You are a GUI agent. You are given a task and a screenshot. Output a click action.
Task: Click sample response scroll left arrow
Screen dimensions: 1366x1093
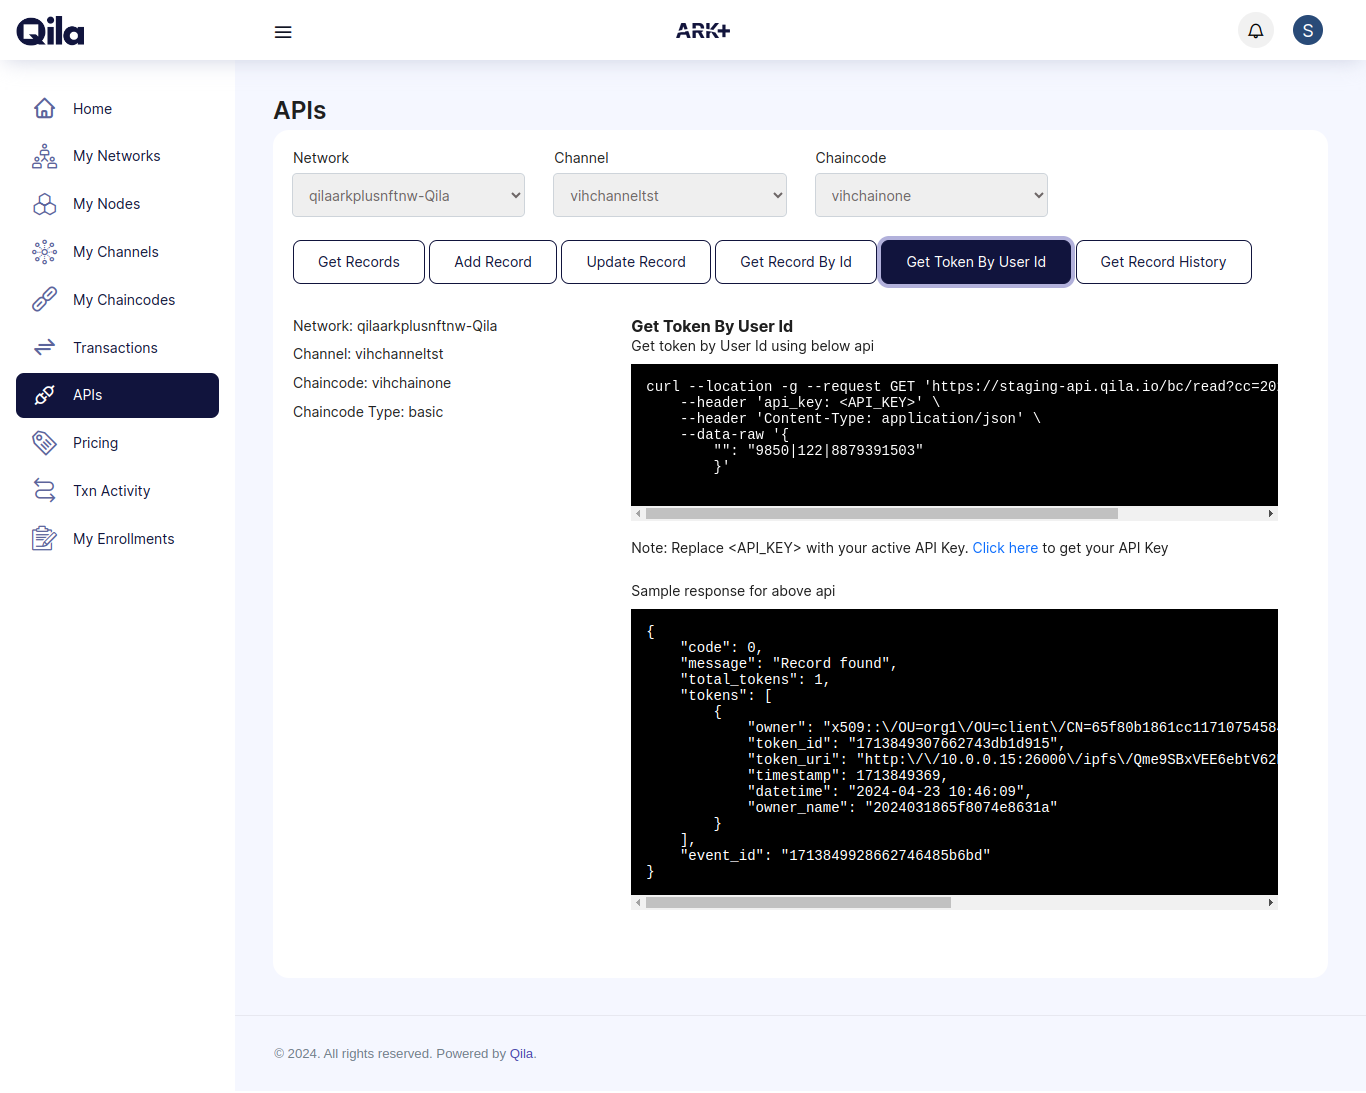point(638,903)
